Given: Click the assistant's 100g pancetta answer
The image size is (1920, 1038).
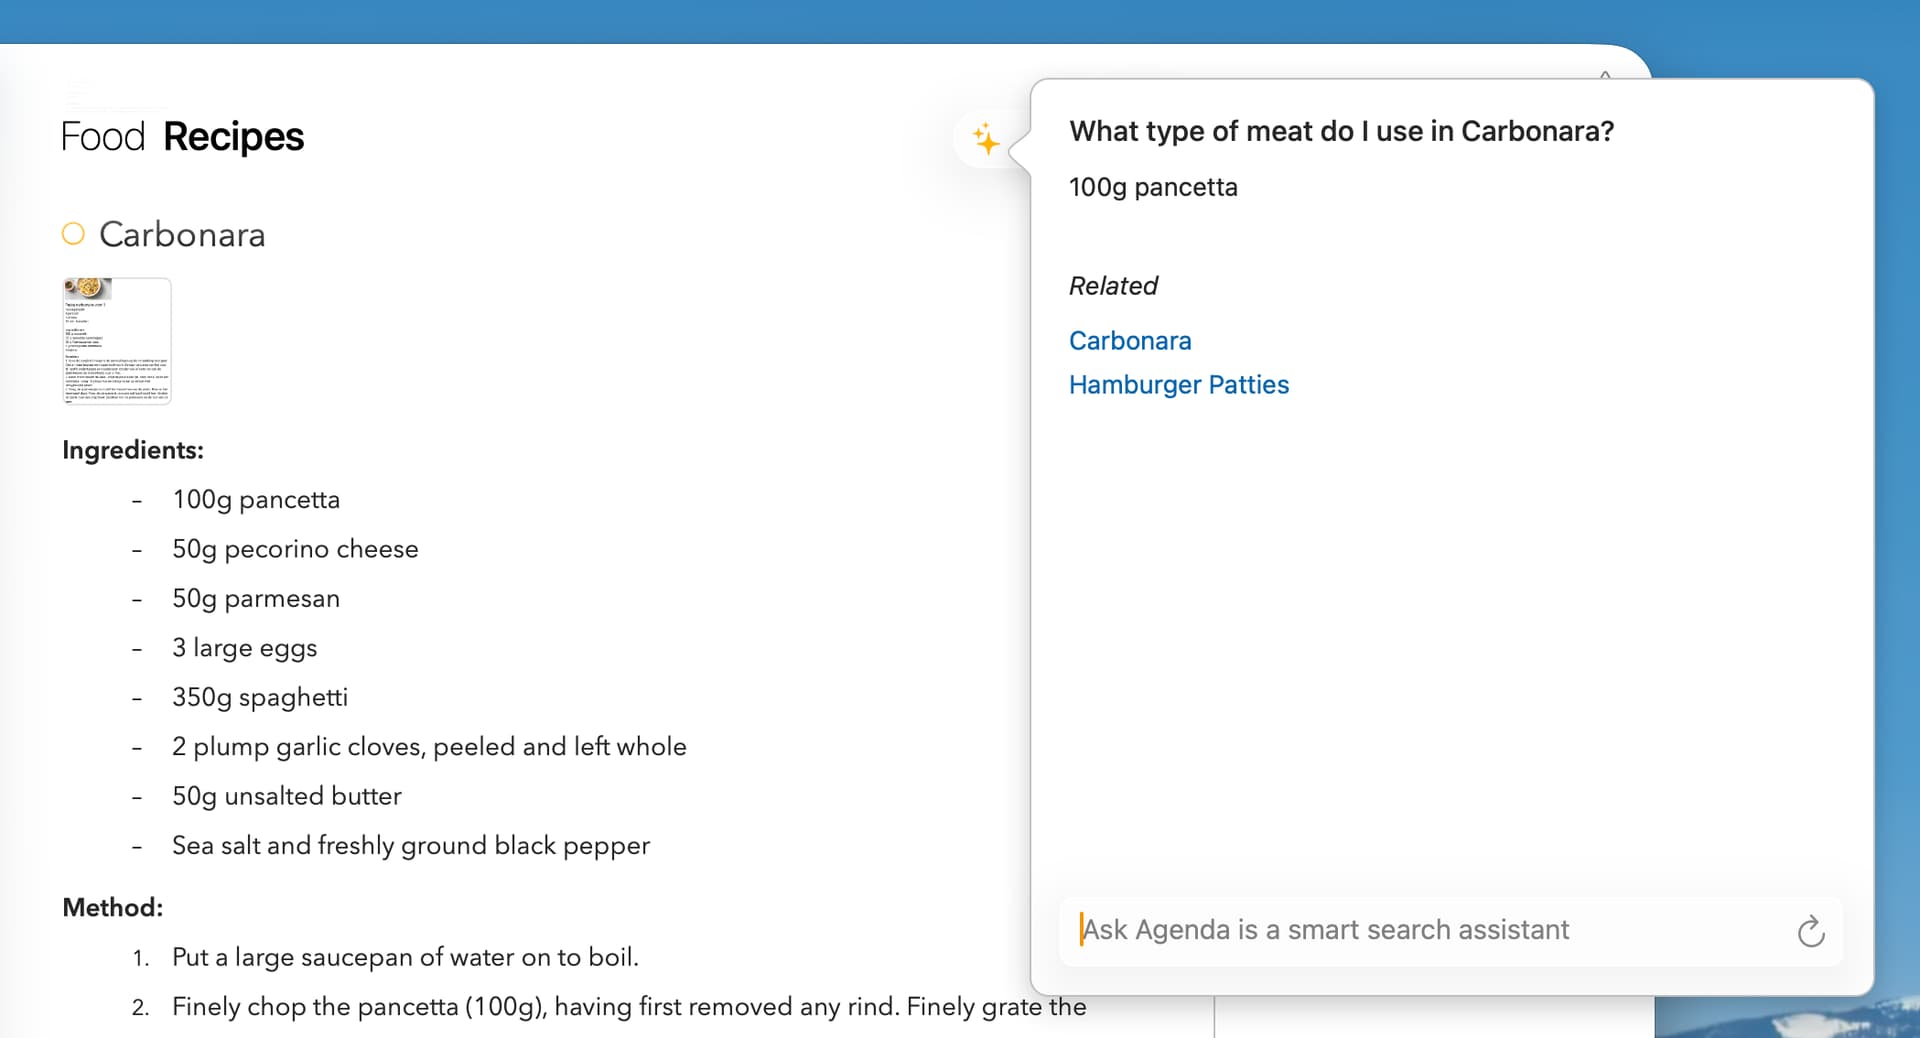Looking at the screenshot, I should (x=1153, y=187).
